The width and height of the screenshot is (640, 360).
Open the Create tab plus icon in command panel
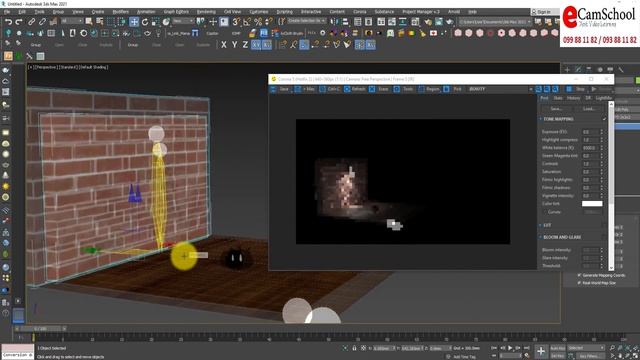[x=567, y=70]
